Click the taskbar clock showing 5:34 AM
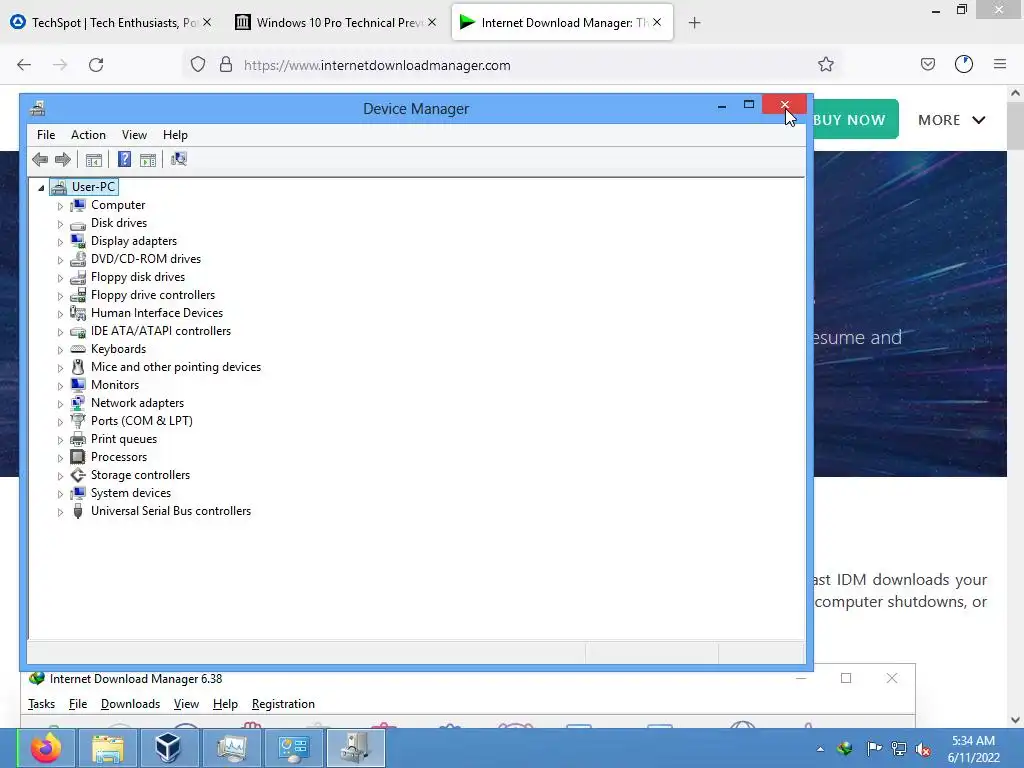The height and width of the screenshot is (768, 1024). 973,749
